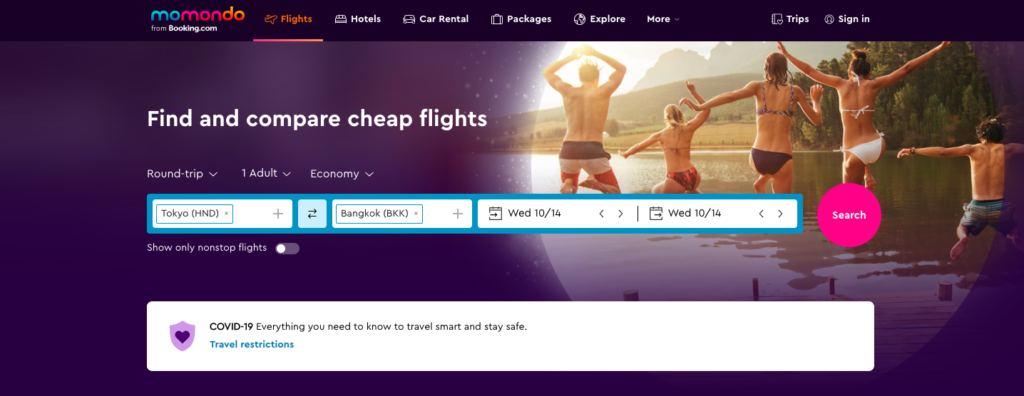Go to the Car Rental tab
Viewport: 1024px width, 396px height.
(x=436, y=19)
